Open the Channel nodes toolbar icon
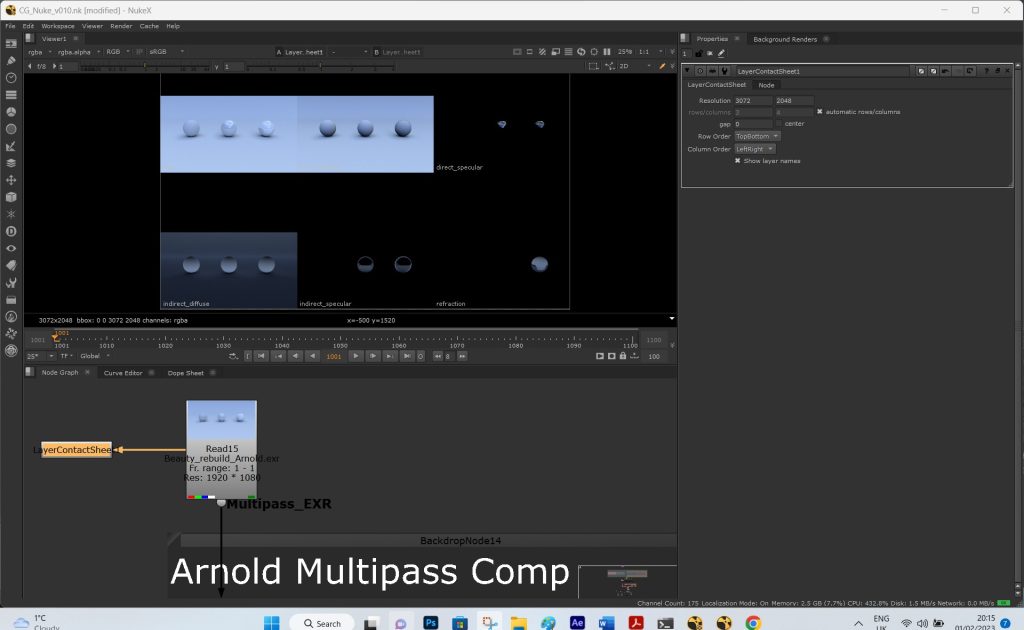This screenshot has width=1024, height=630. (x=11, y=95)
